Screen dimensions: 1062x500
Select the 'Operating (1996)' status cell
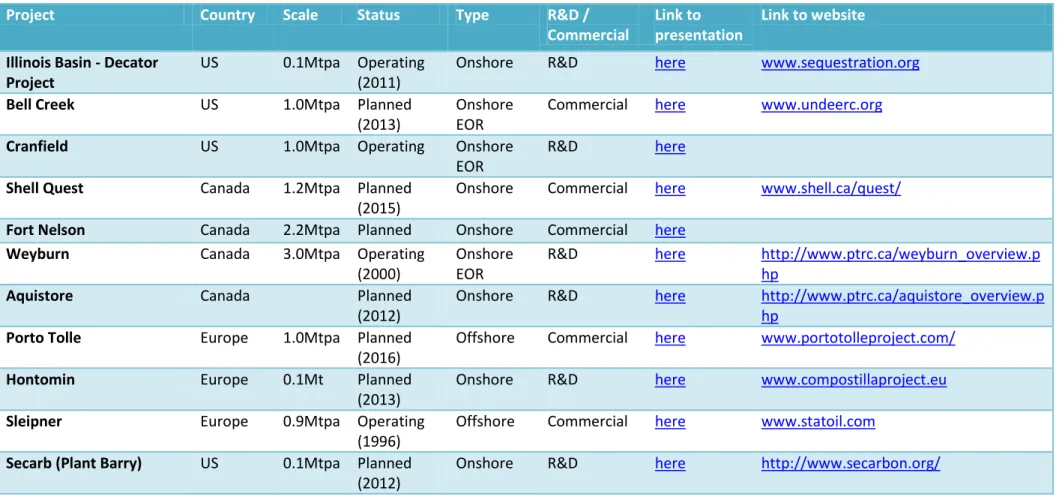391,432
